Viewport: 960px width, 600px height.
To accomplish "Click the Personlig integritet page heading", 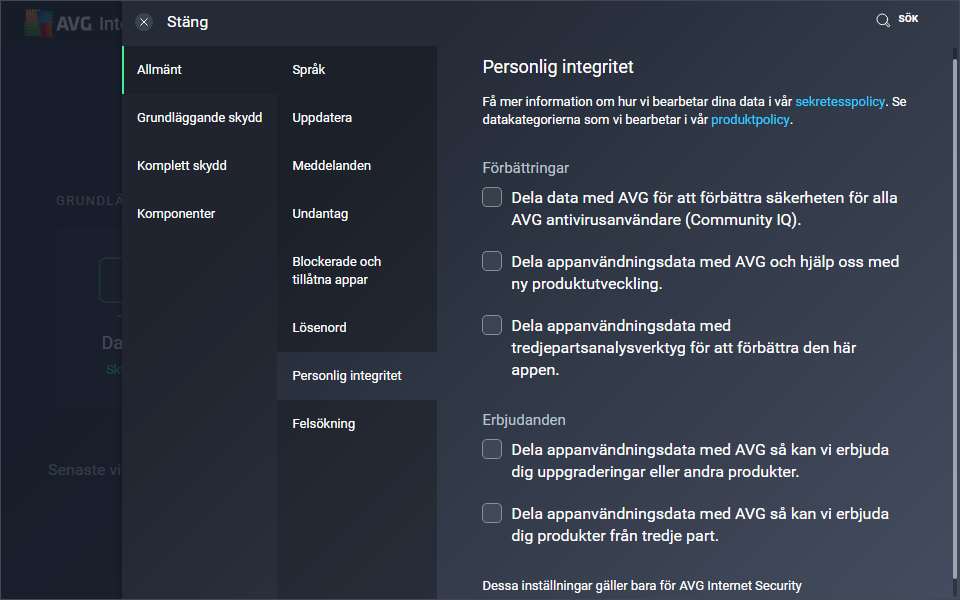I will click(558, 67).
